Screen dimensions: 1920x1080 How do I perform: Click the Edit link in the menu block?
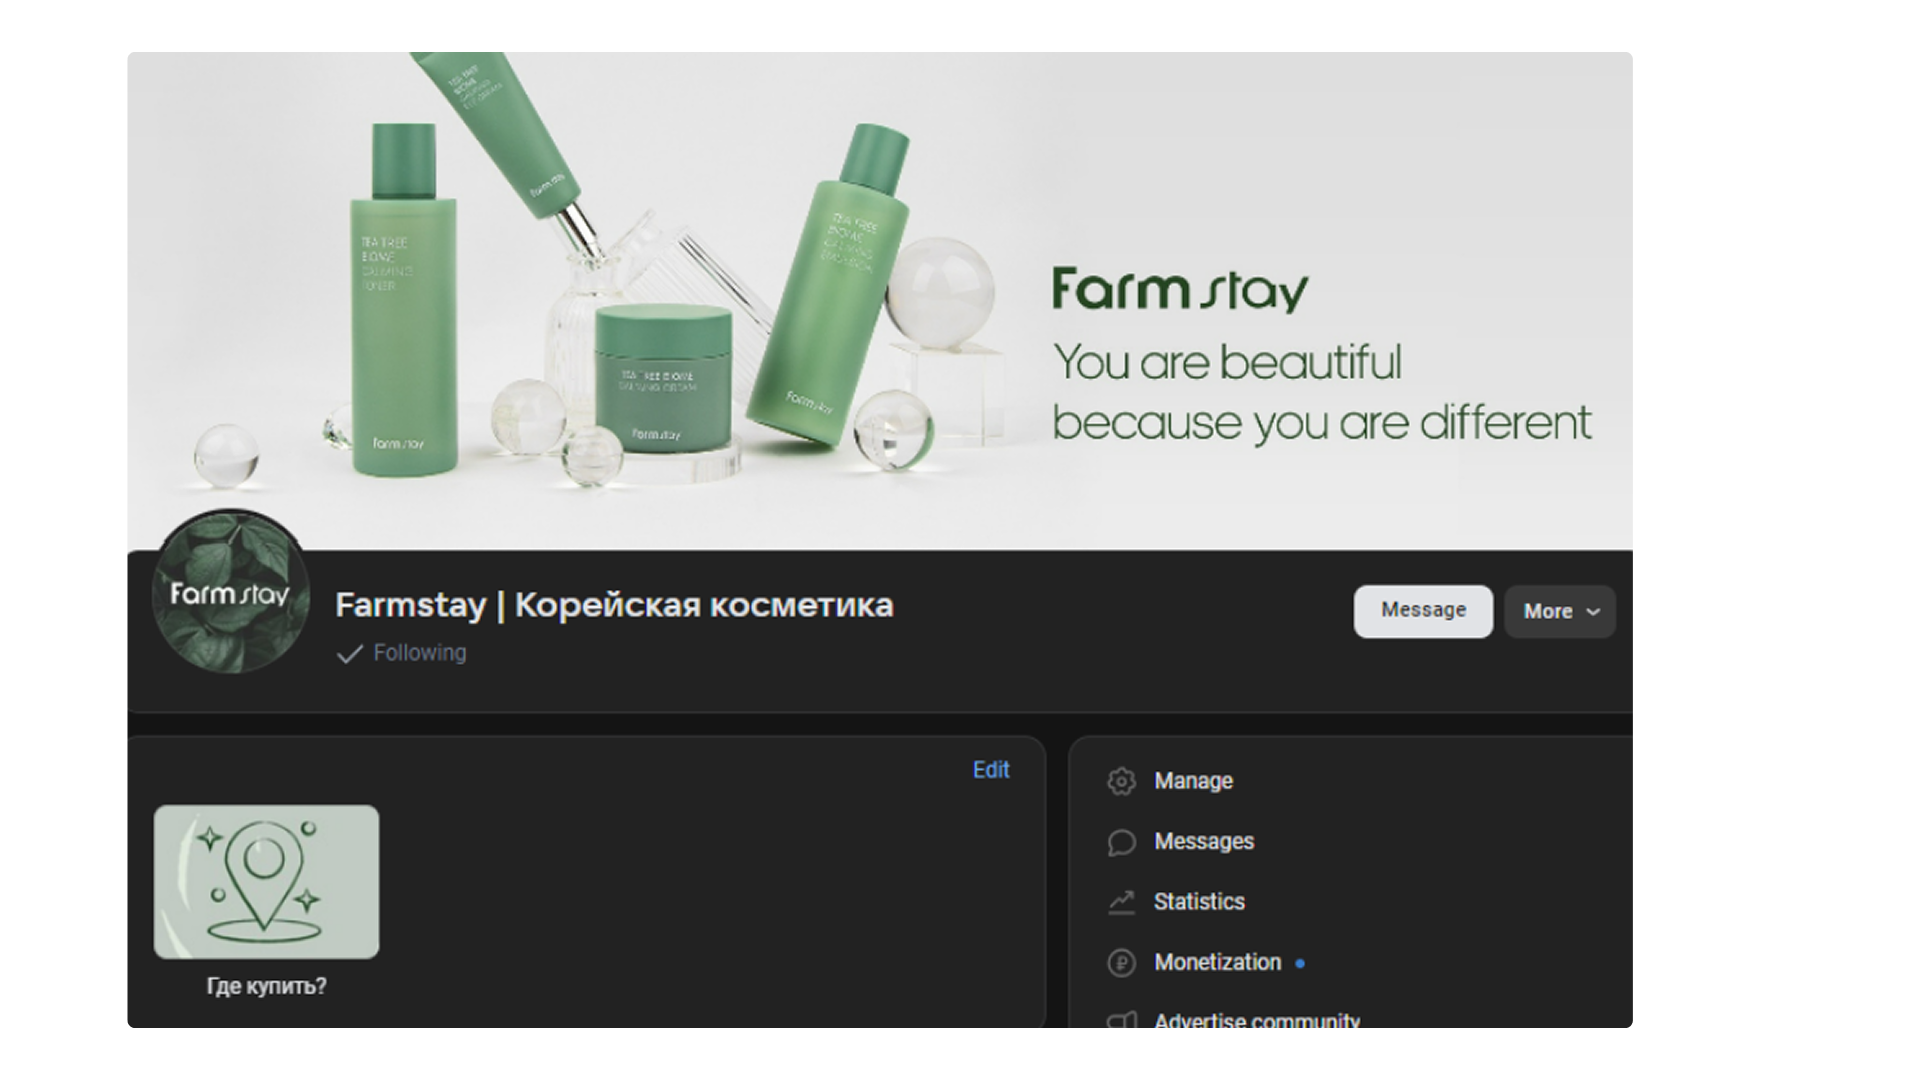[991, 770]
